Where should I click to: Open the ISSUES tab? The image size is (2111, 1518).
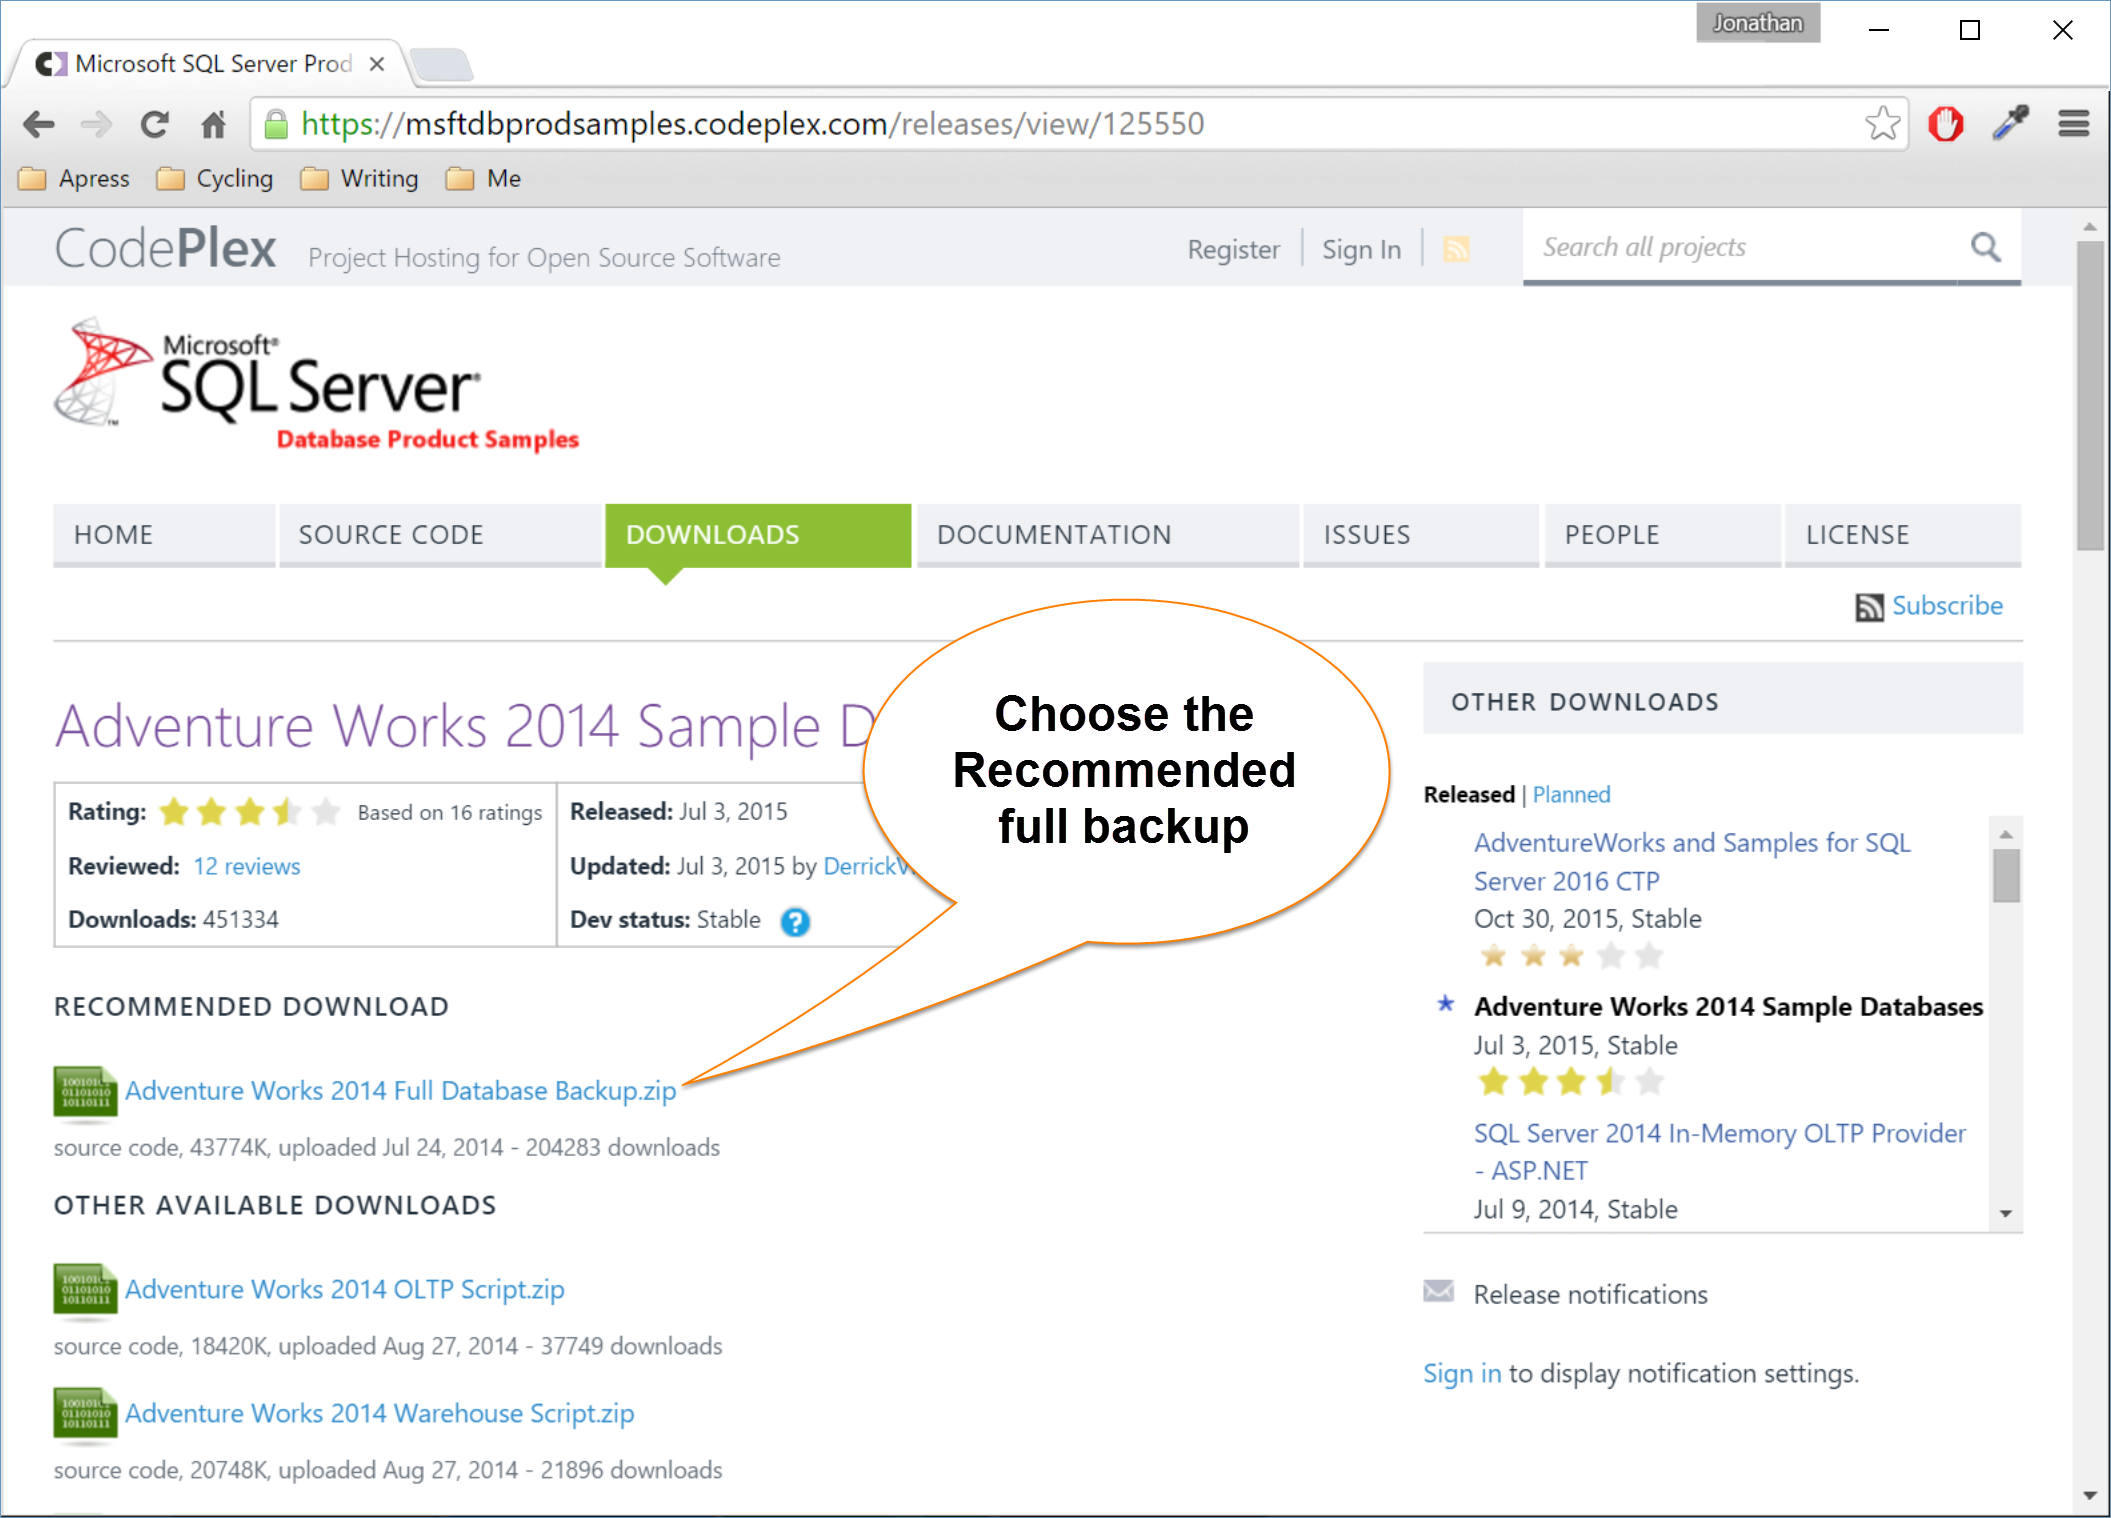click(1420, 535)
